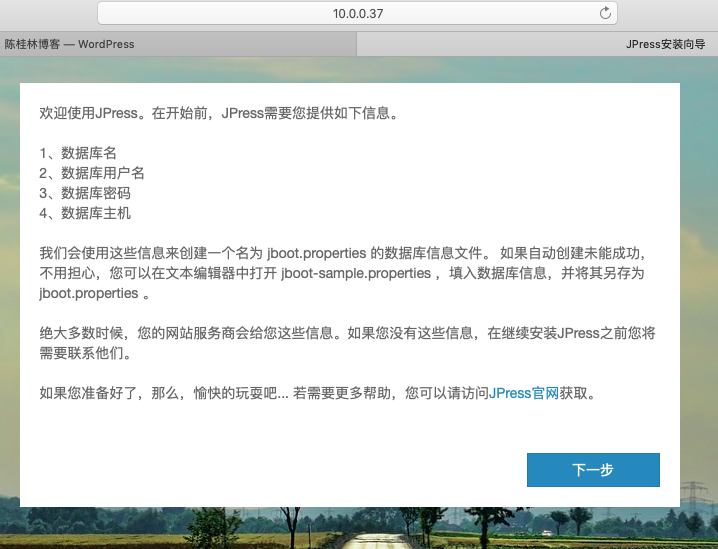Click the road in the background image
Viewport: 718px width, 549px height.
372,540
